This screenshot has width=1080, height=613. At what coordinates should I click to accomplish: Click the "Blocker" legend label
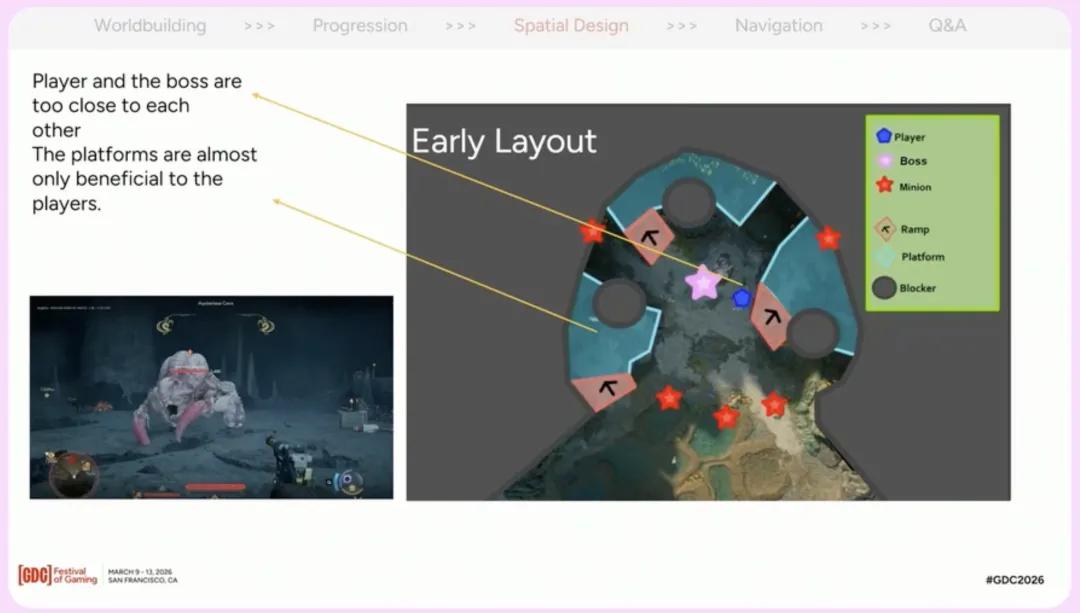click(917, 288)
